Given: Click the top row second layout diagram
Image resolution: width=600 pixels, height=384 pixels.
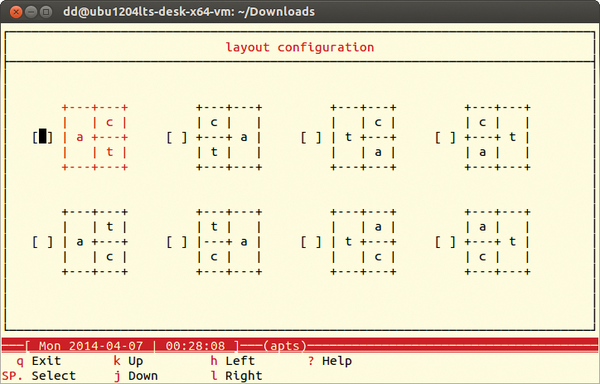Looking at the screenshot, I should 229,137.
